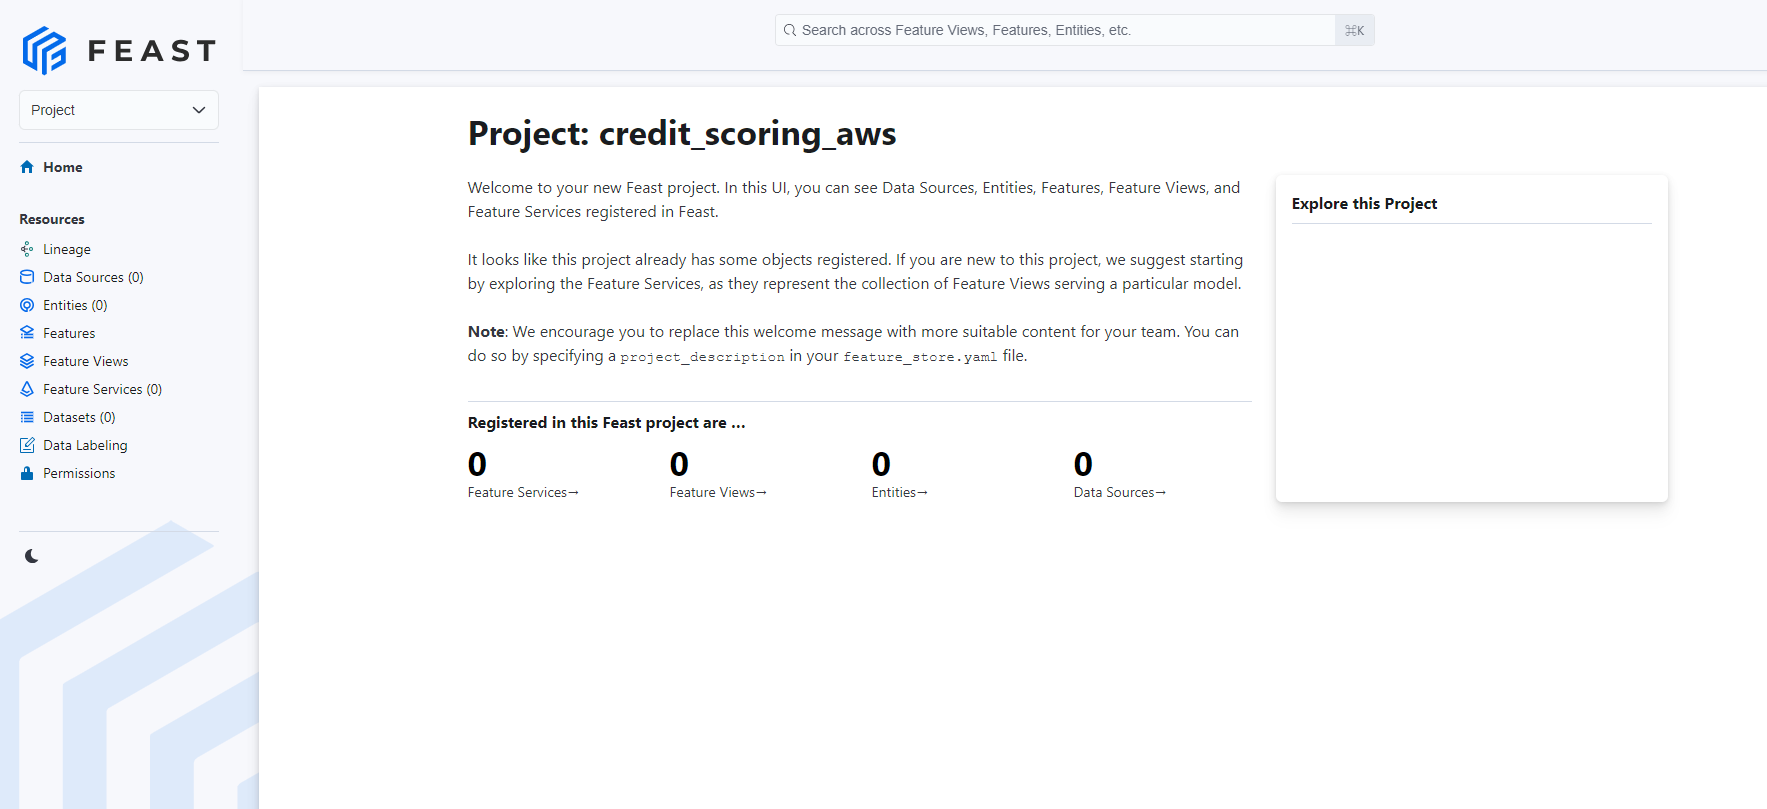Click the Entities target icon
Image resolution: width=1767 pixels, height=809 pixels.
pyautogui.click(x=27, y=305)
